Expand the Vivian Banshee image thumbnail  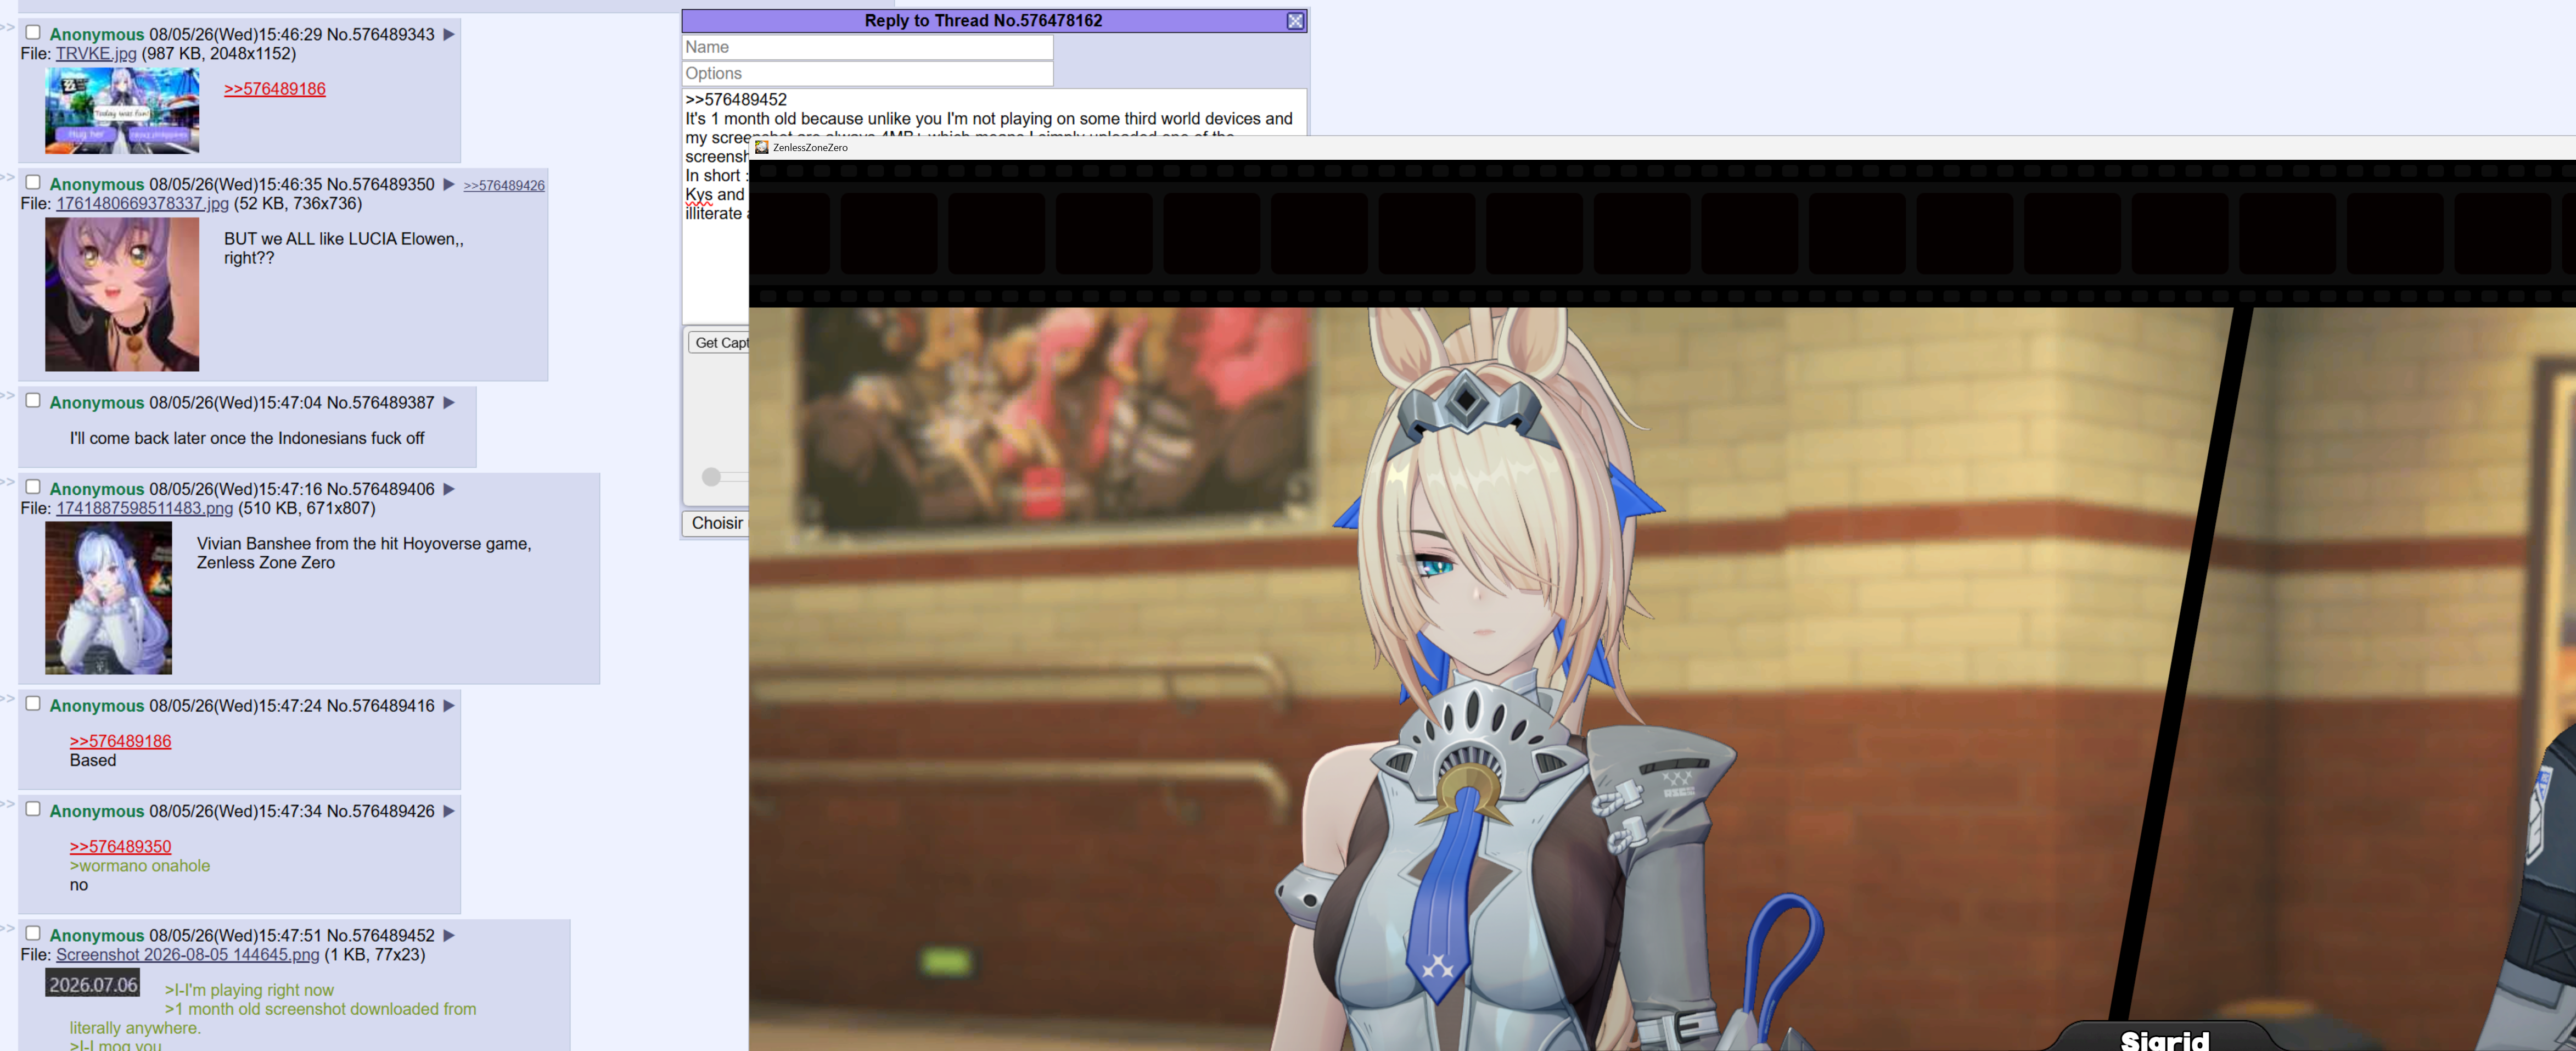coord(108,598)
